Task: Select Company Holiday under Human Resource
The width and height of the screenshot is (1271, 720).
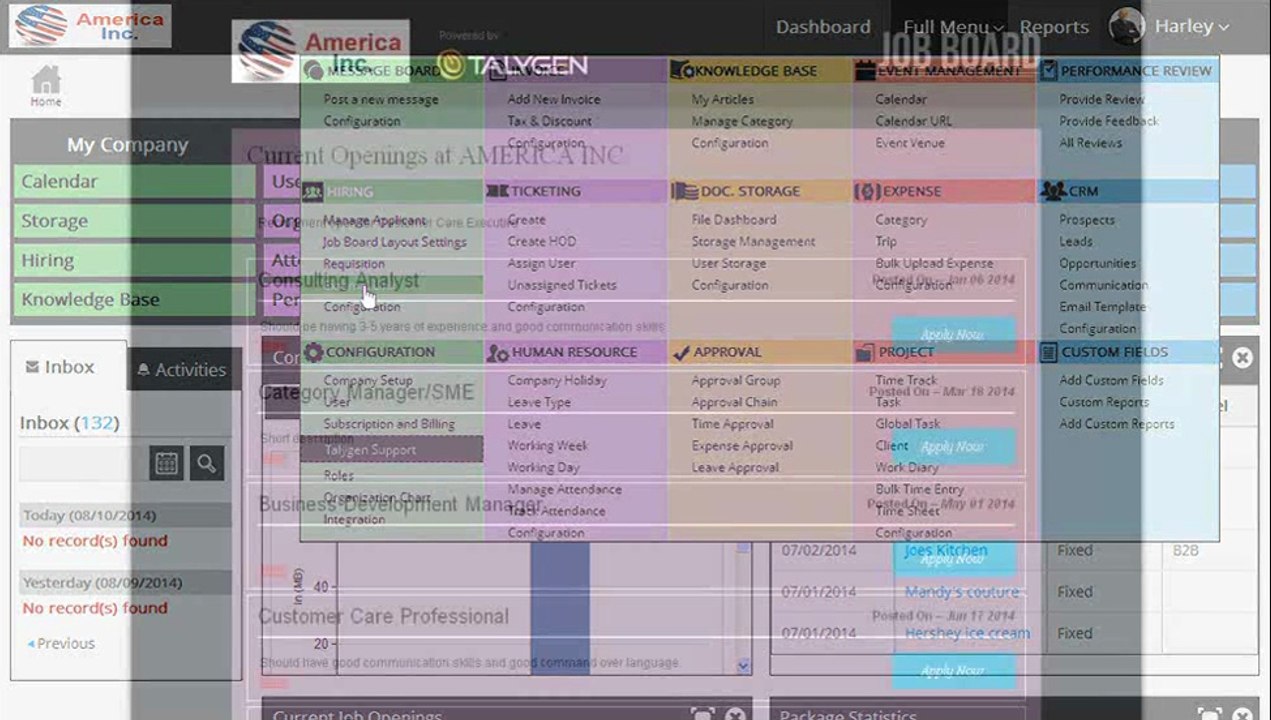Action: (557, 380)
